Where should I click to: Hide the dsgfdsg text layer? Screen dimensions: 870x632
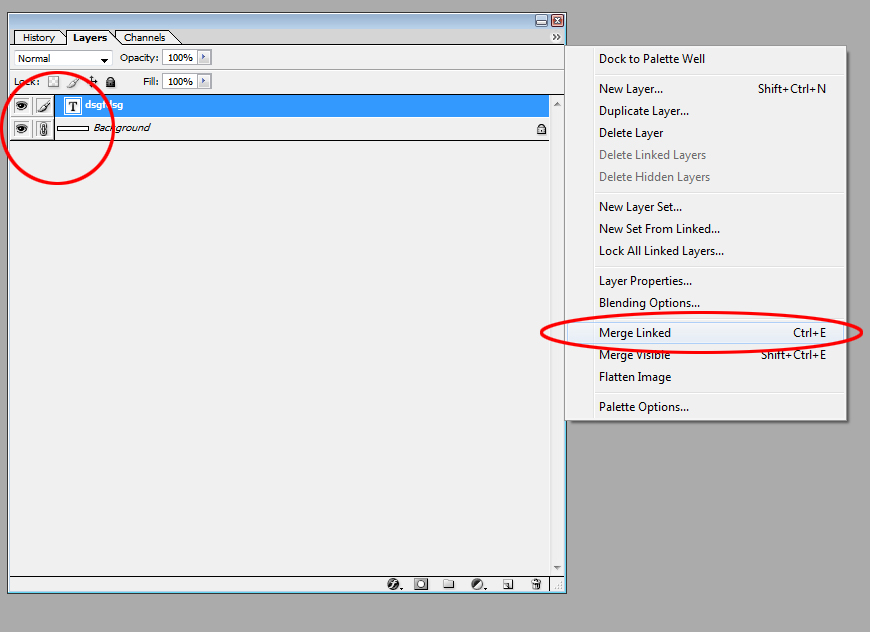(x=21, y=105)
